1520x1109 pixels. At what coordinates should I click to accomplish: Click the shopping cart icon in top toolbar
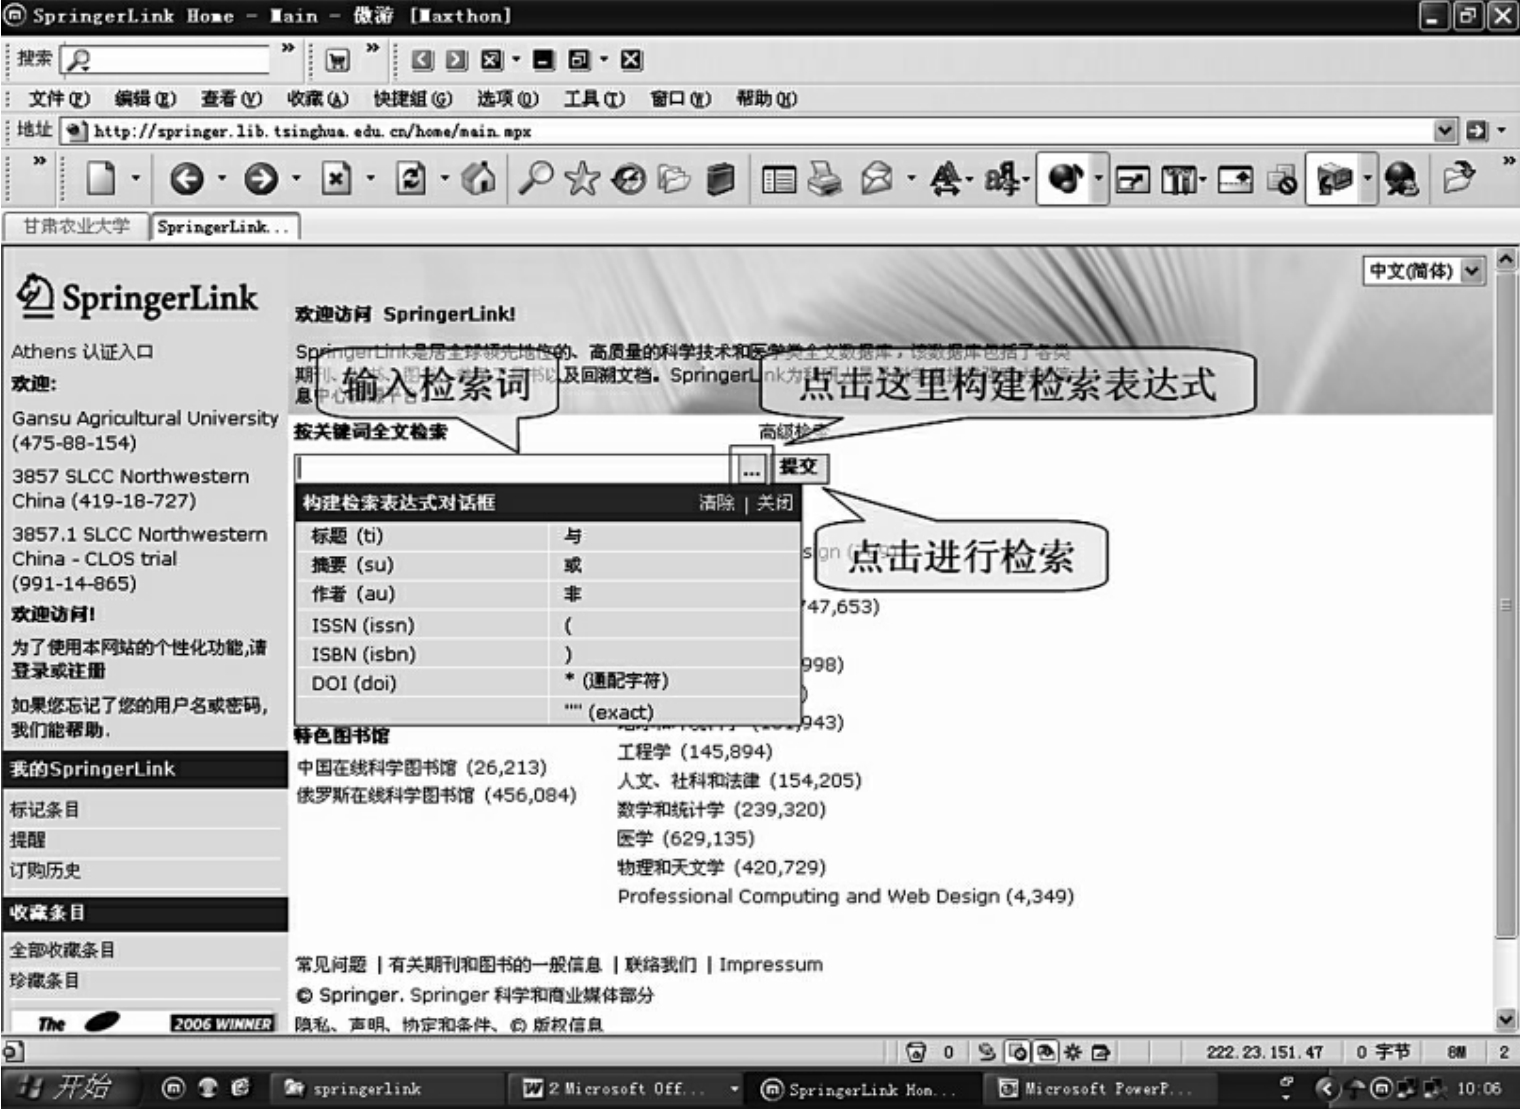click(338, 60)
